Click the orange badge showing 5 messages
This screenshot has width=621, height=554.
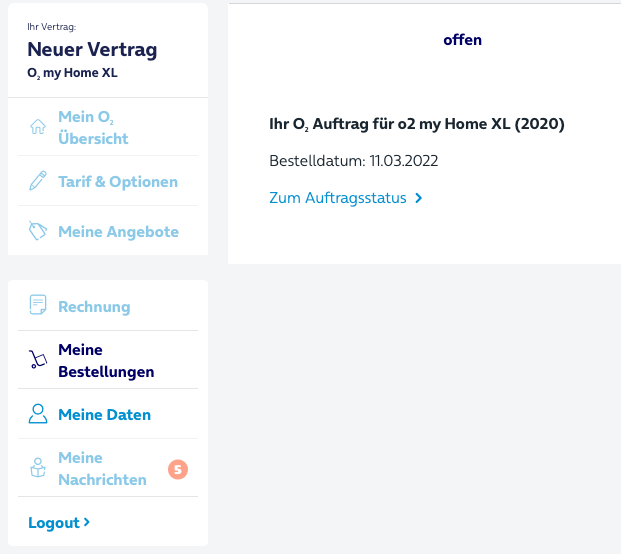coord(178,469)
